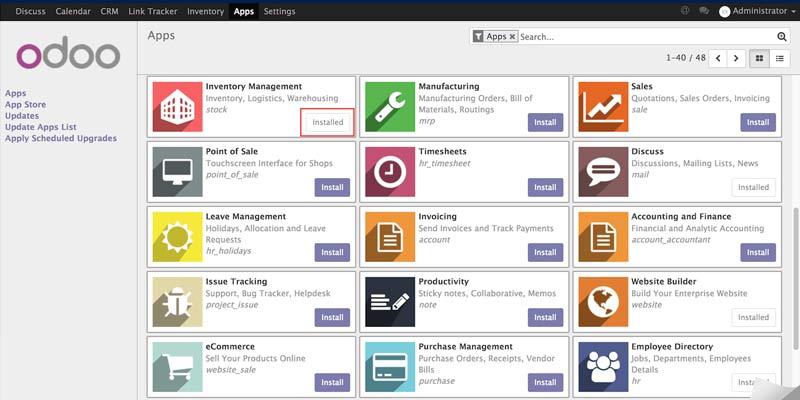The width and height of the screenshot is (800, 400).
Task: Click Installed button on Inventory Management
Action: 328,122
